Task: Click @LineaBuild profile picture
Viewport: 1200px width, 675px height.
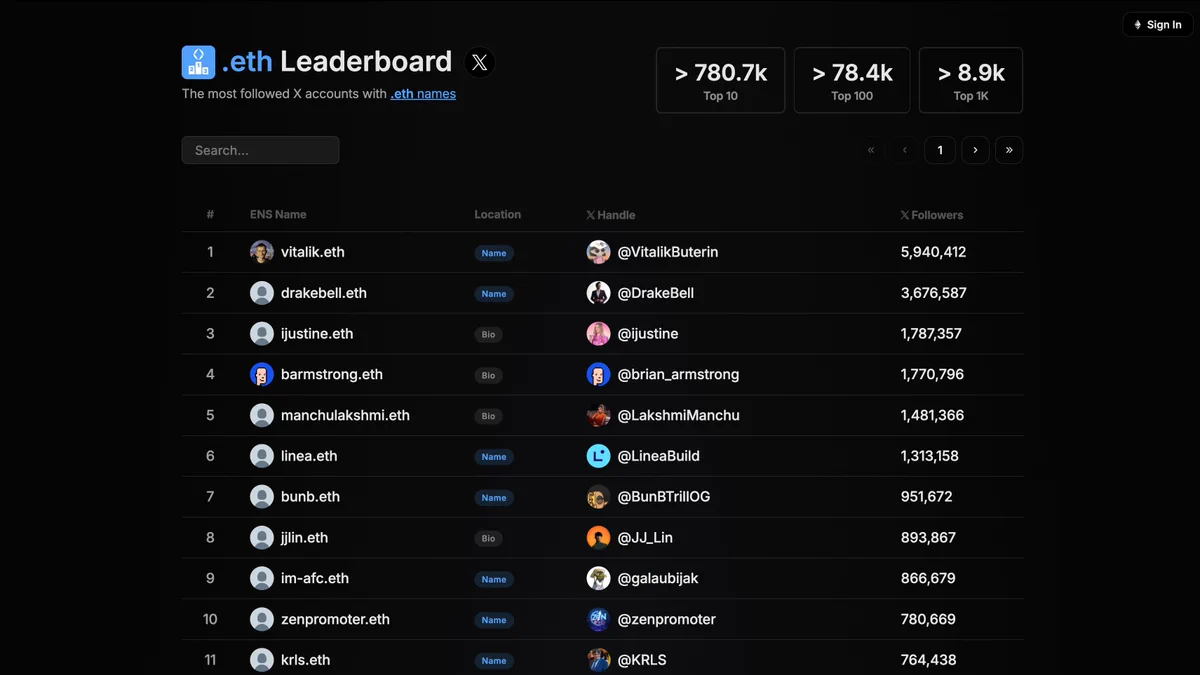Action: [598, 456]
